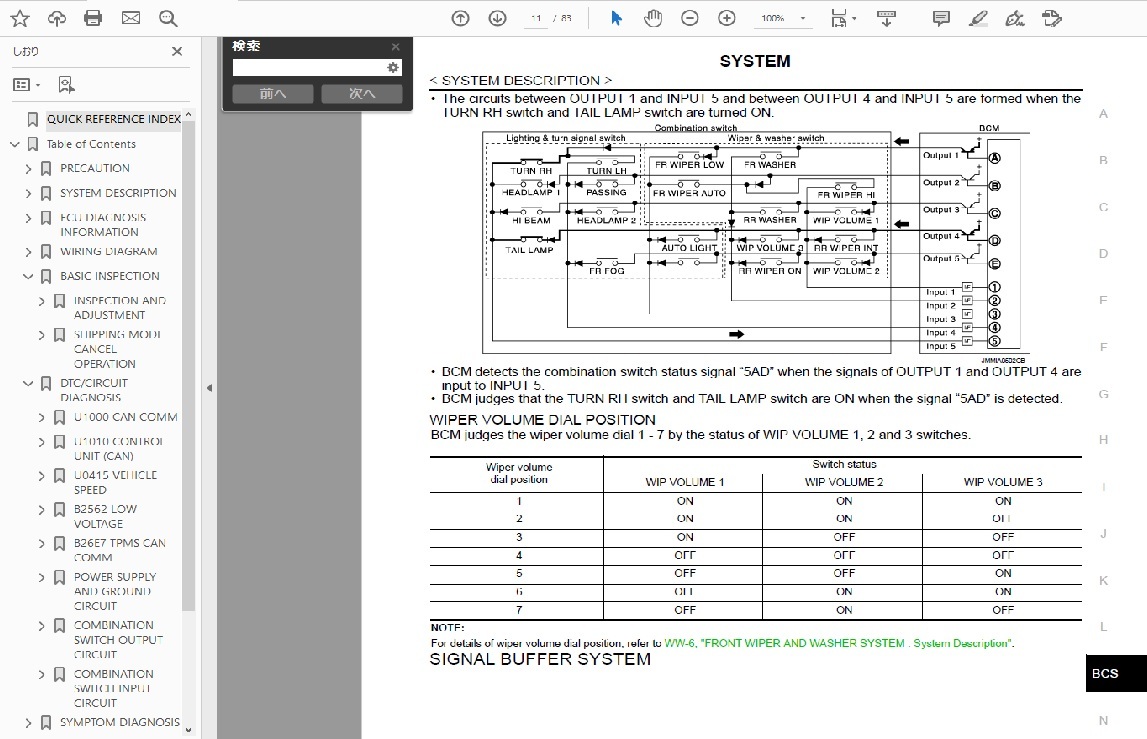Select the highlighter pen tool
1147x739 pixels.
coord(978,18)
